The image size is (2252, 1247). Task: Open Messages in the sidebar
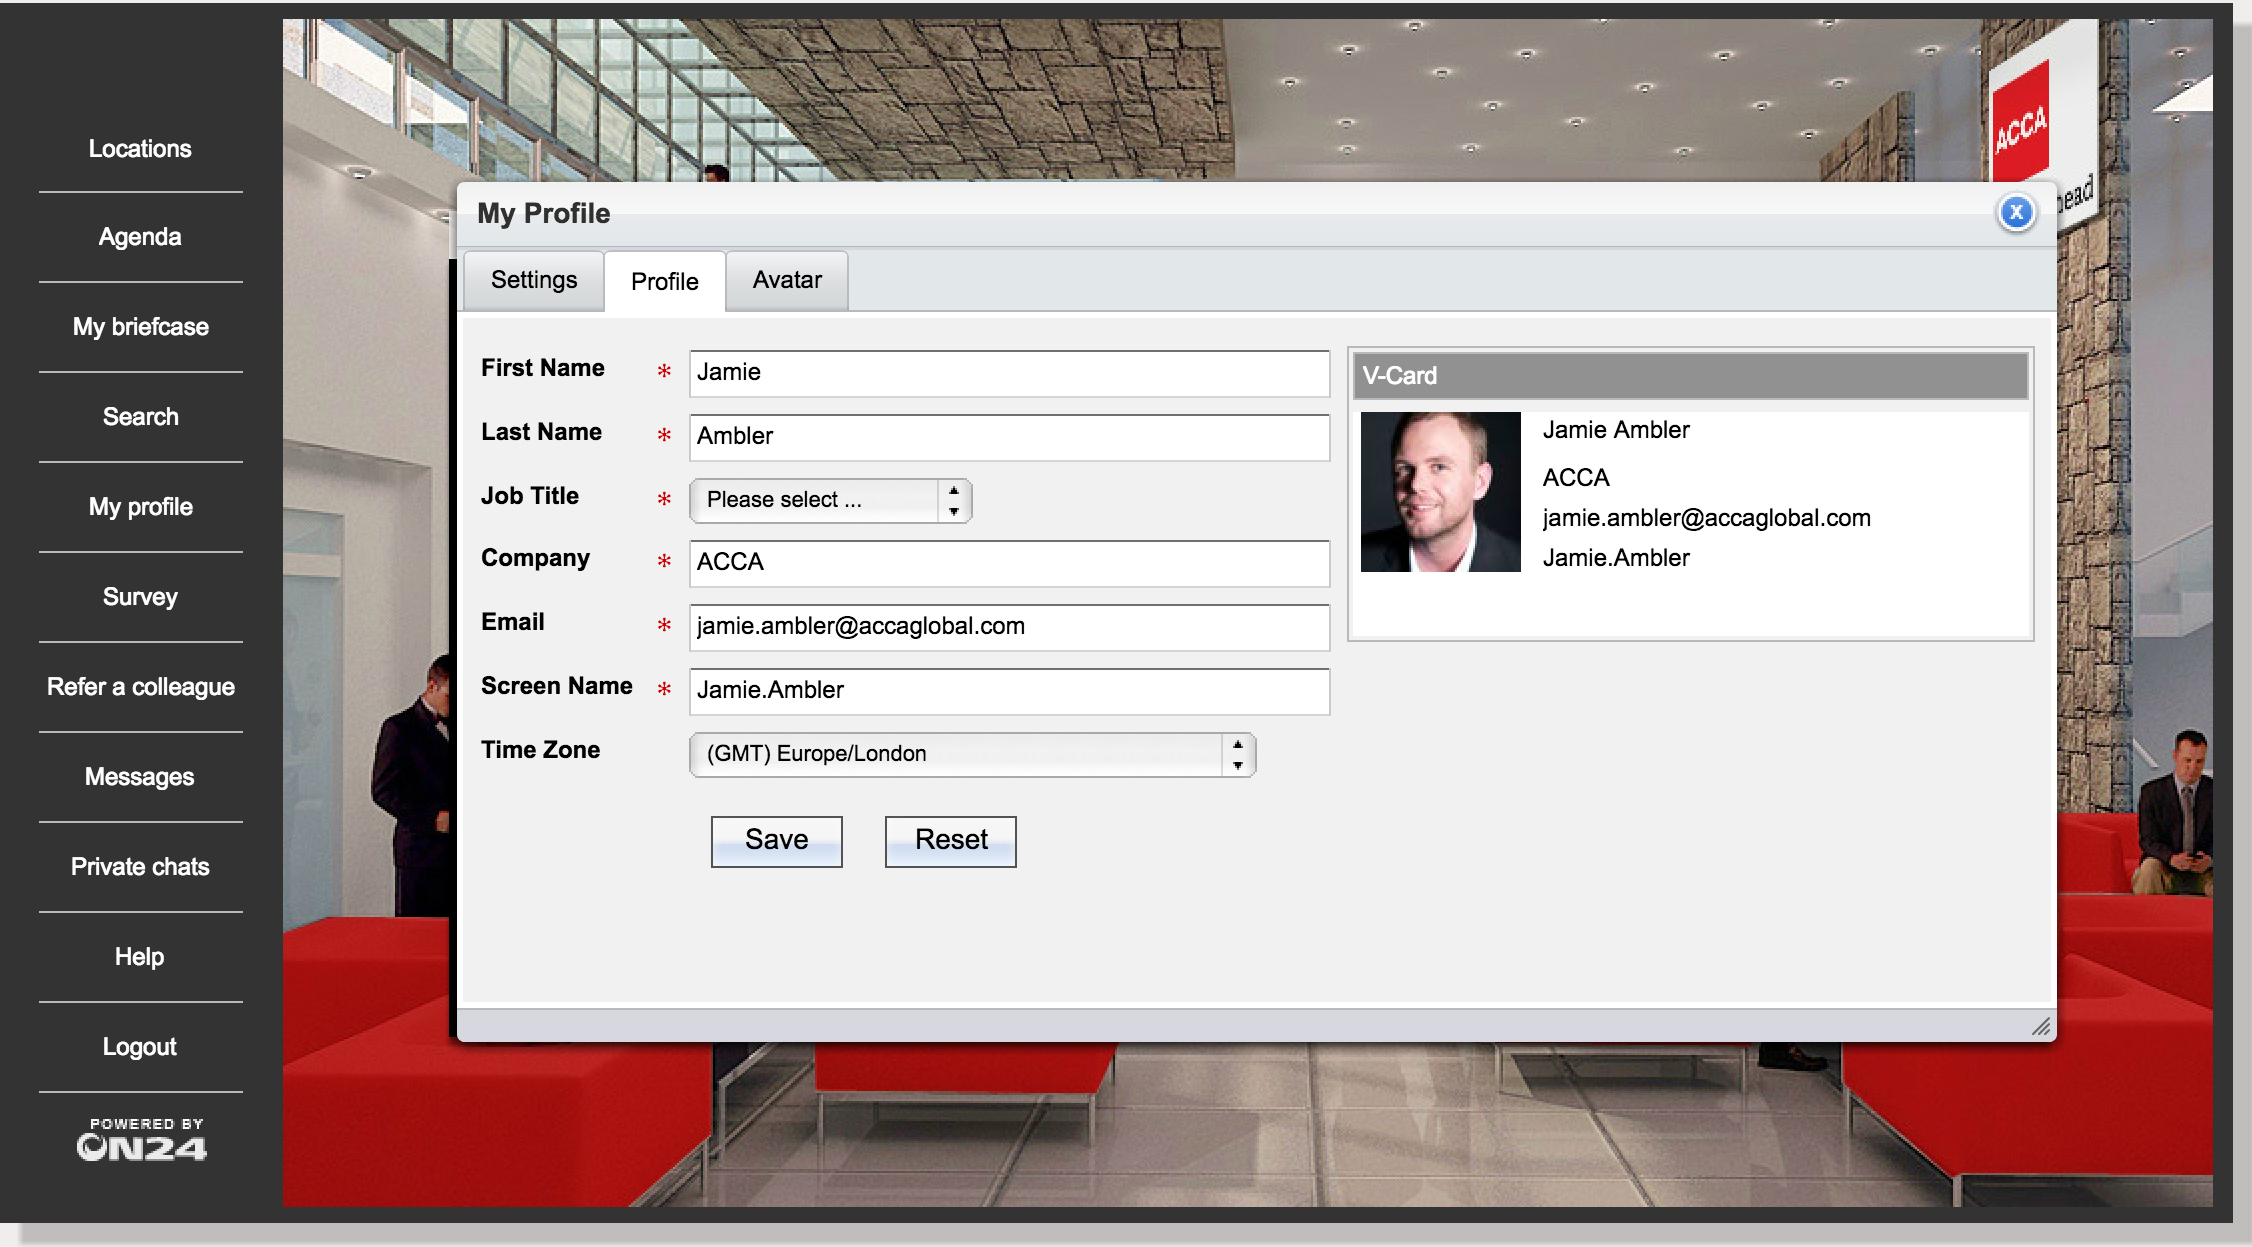pos(140,777)
